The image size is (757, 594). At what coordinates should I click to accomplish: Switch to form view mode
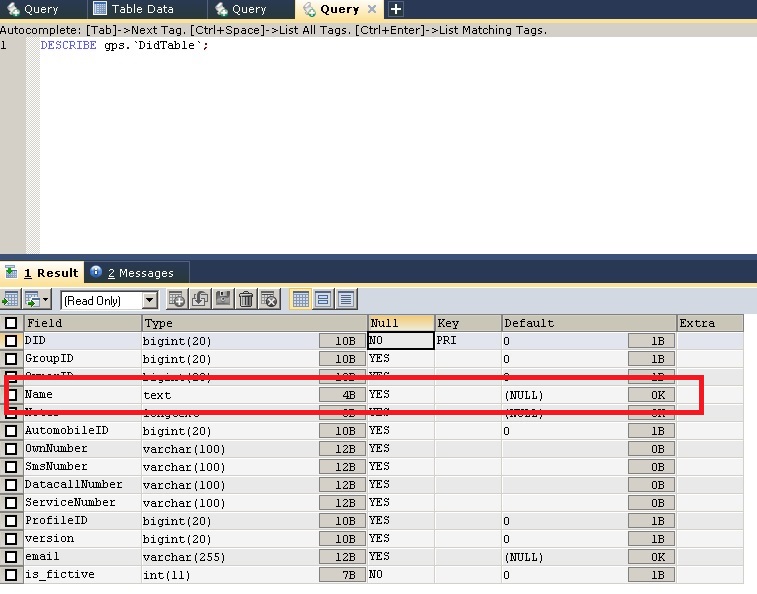[323, 300]
